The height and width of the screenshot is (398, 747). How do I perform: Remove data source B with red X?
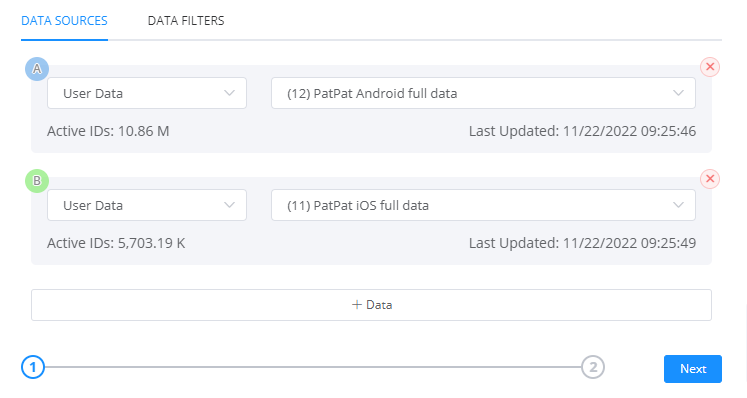710,179
